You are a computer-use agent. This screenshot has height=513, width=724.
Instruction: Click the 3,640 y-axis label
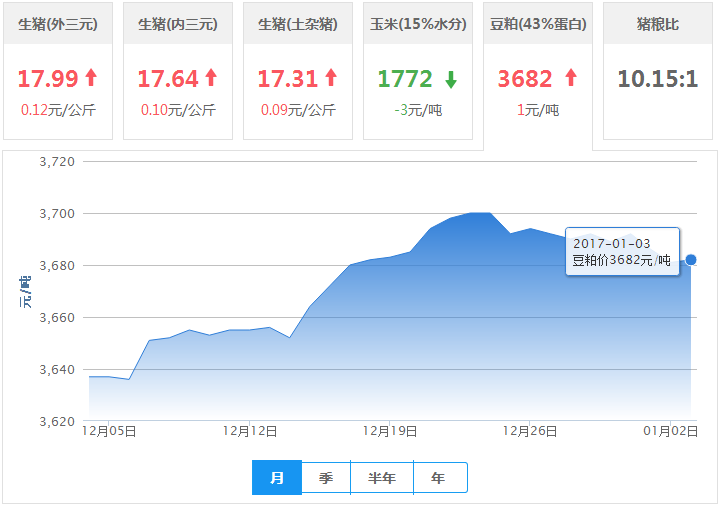57,370
